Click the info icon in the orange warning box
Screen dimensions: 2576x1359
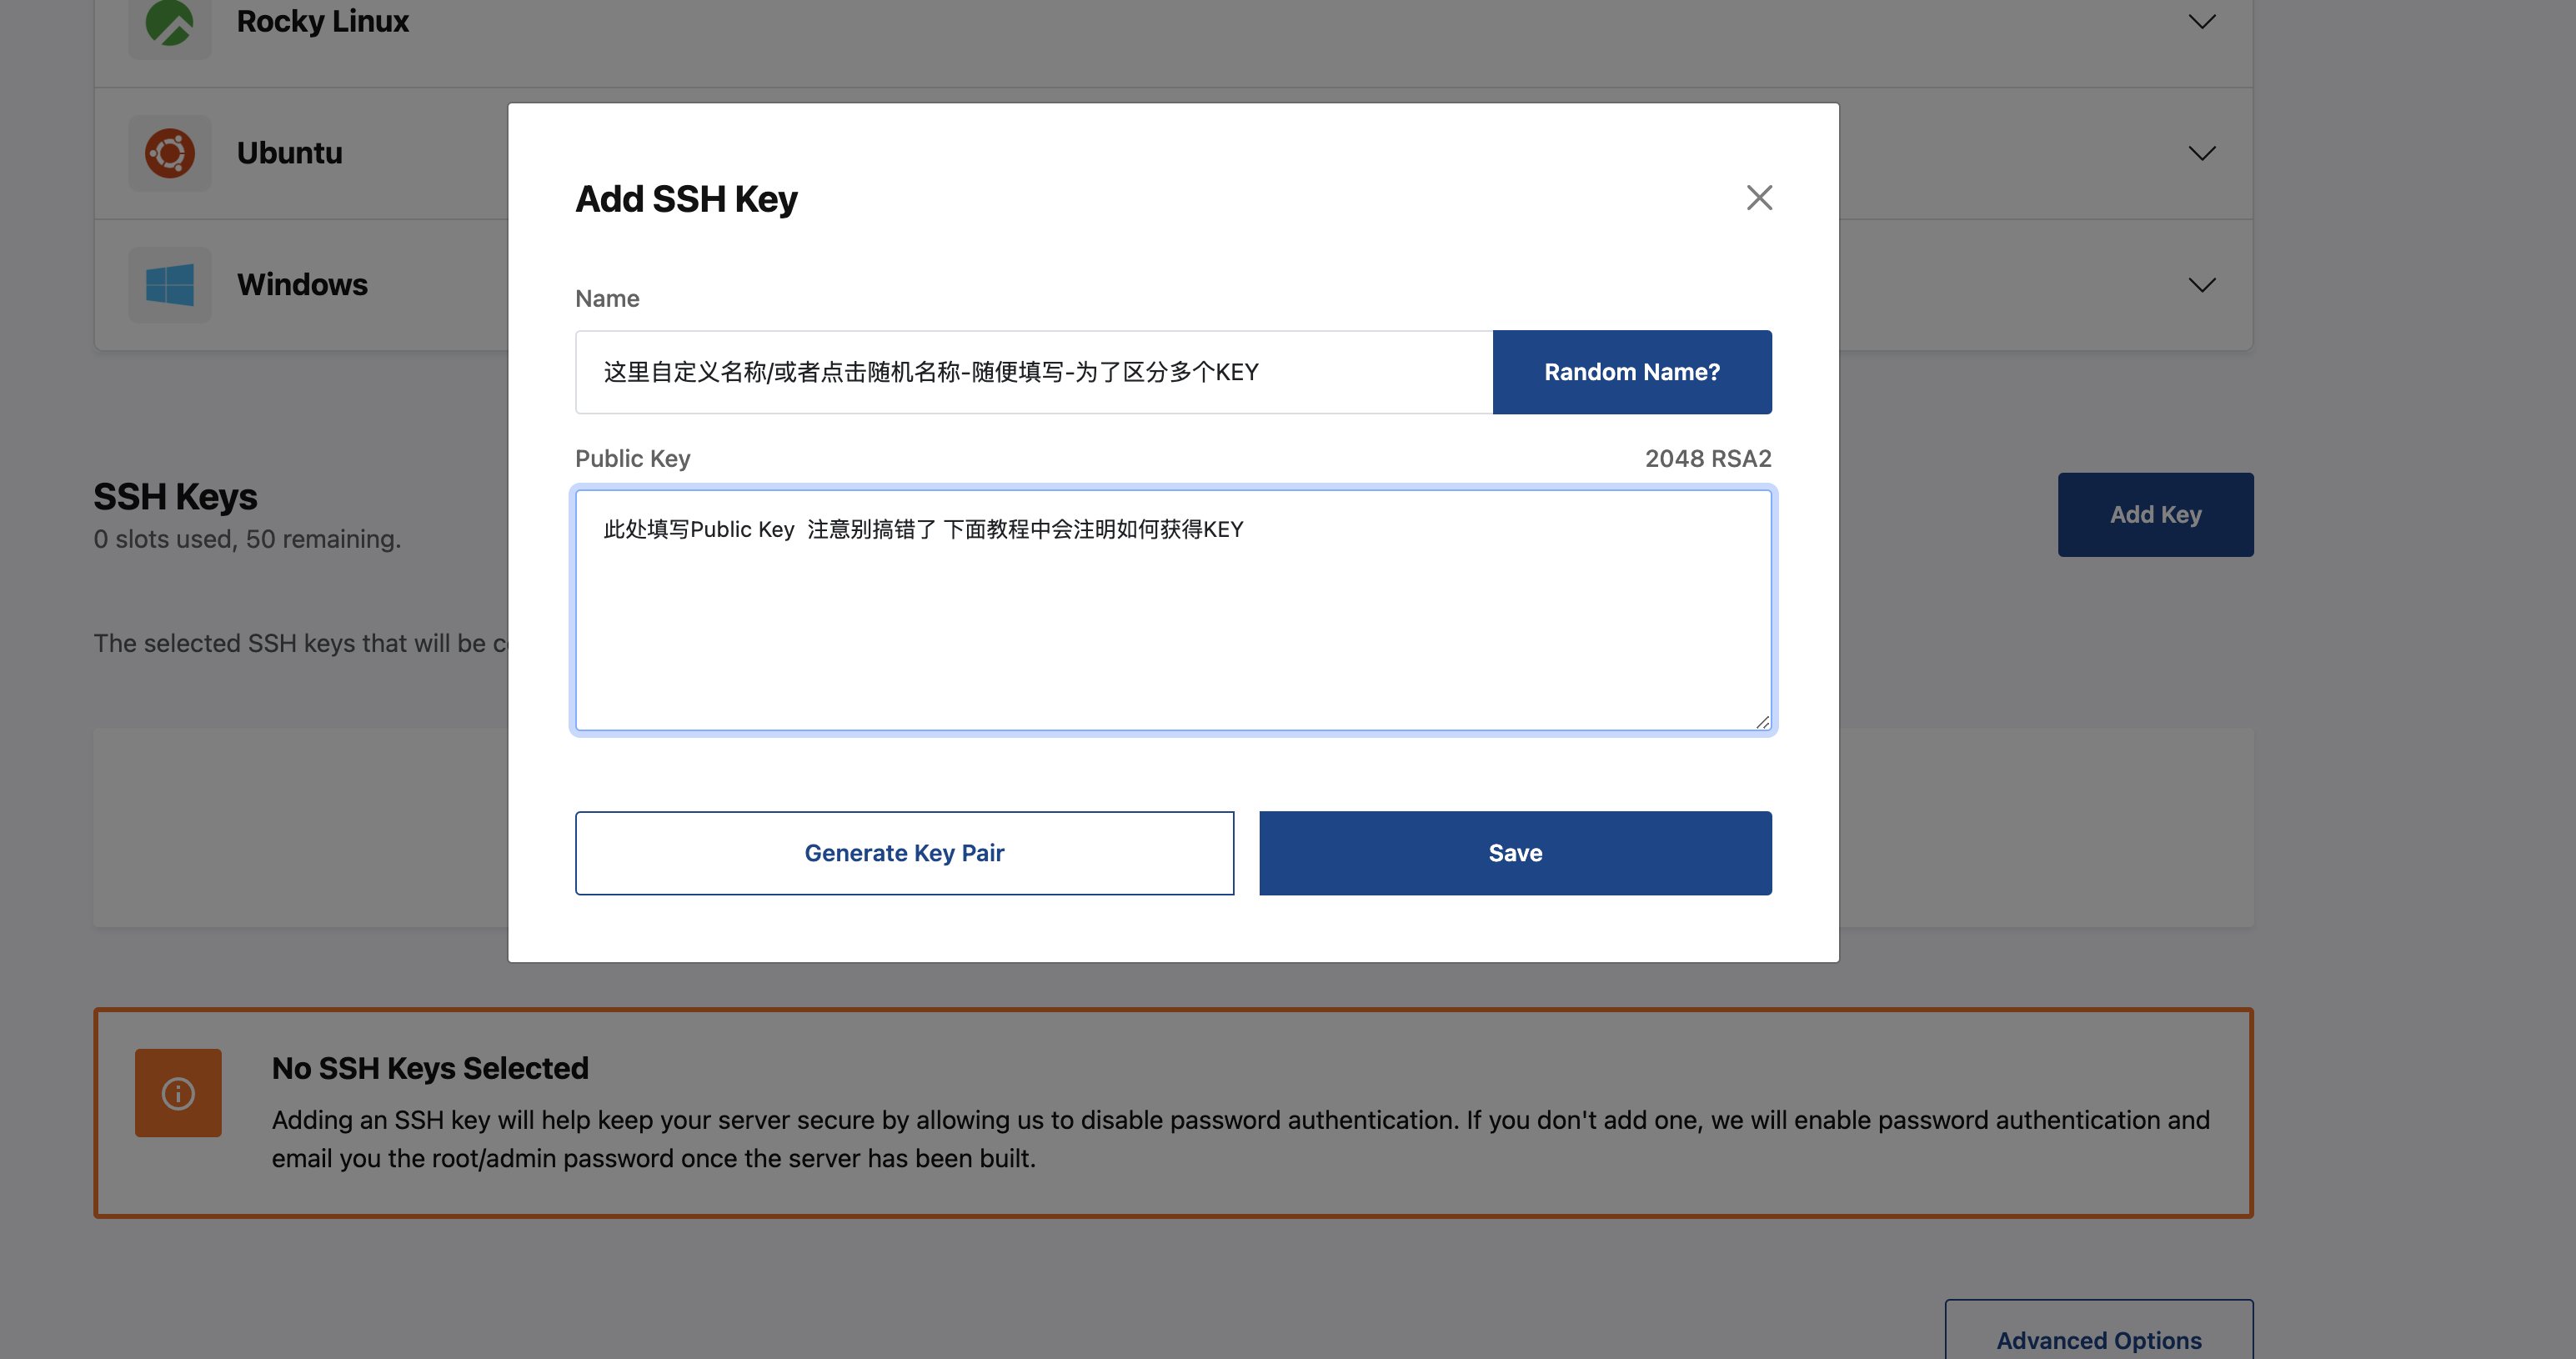[x=178, y=1093]
